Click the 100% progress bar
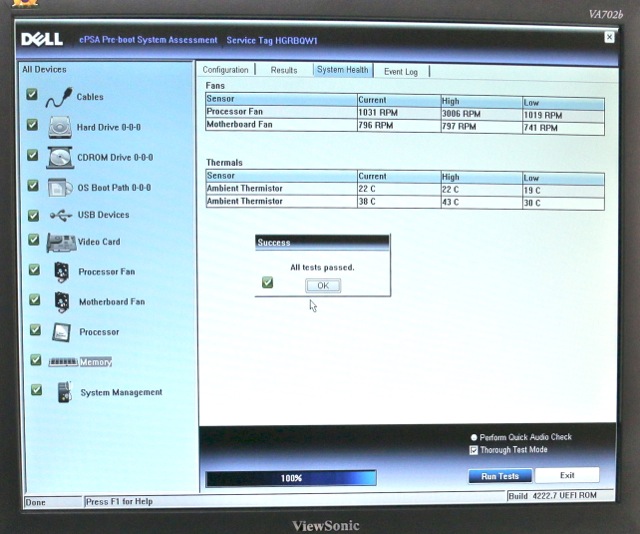This screenshot has width=640, height=534. click(291, 478)
